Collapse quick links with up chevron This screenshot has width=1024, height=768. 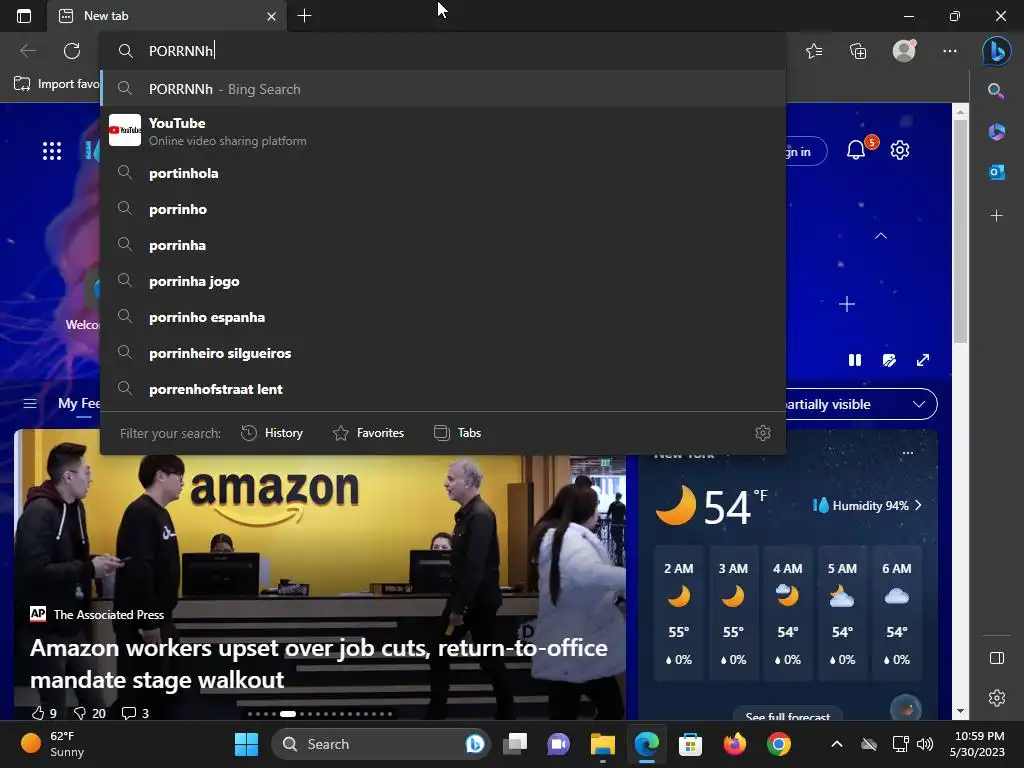click(x=881, y=236)
